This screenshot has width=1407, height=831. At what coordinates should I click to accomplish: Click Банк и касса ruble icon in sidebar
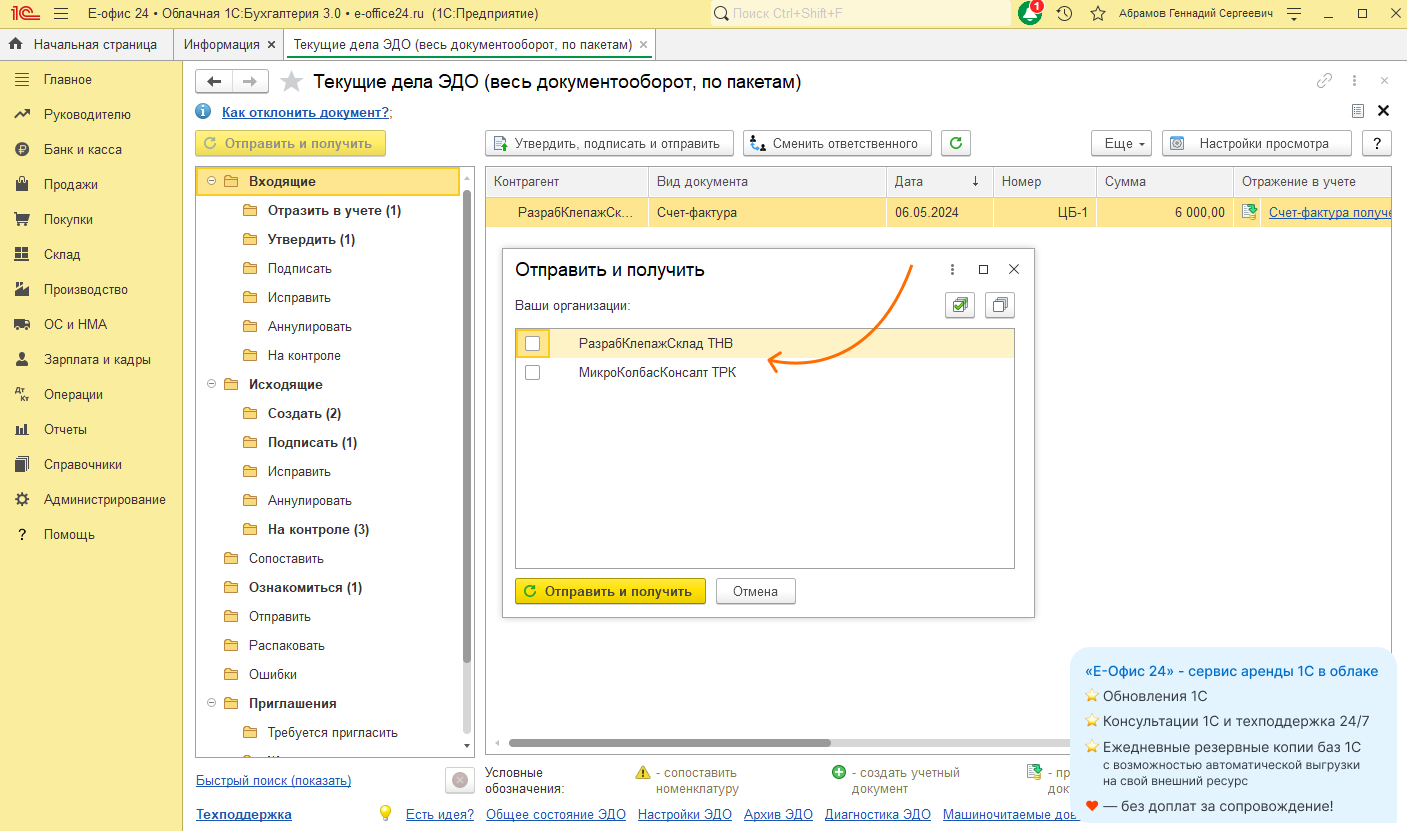click(x=21, y=149)
